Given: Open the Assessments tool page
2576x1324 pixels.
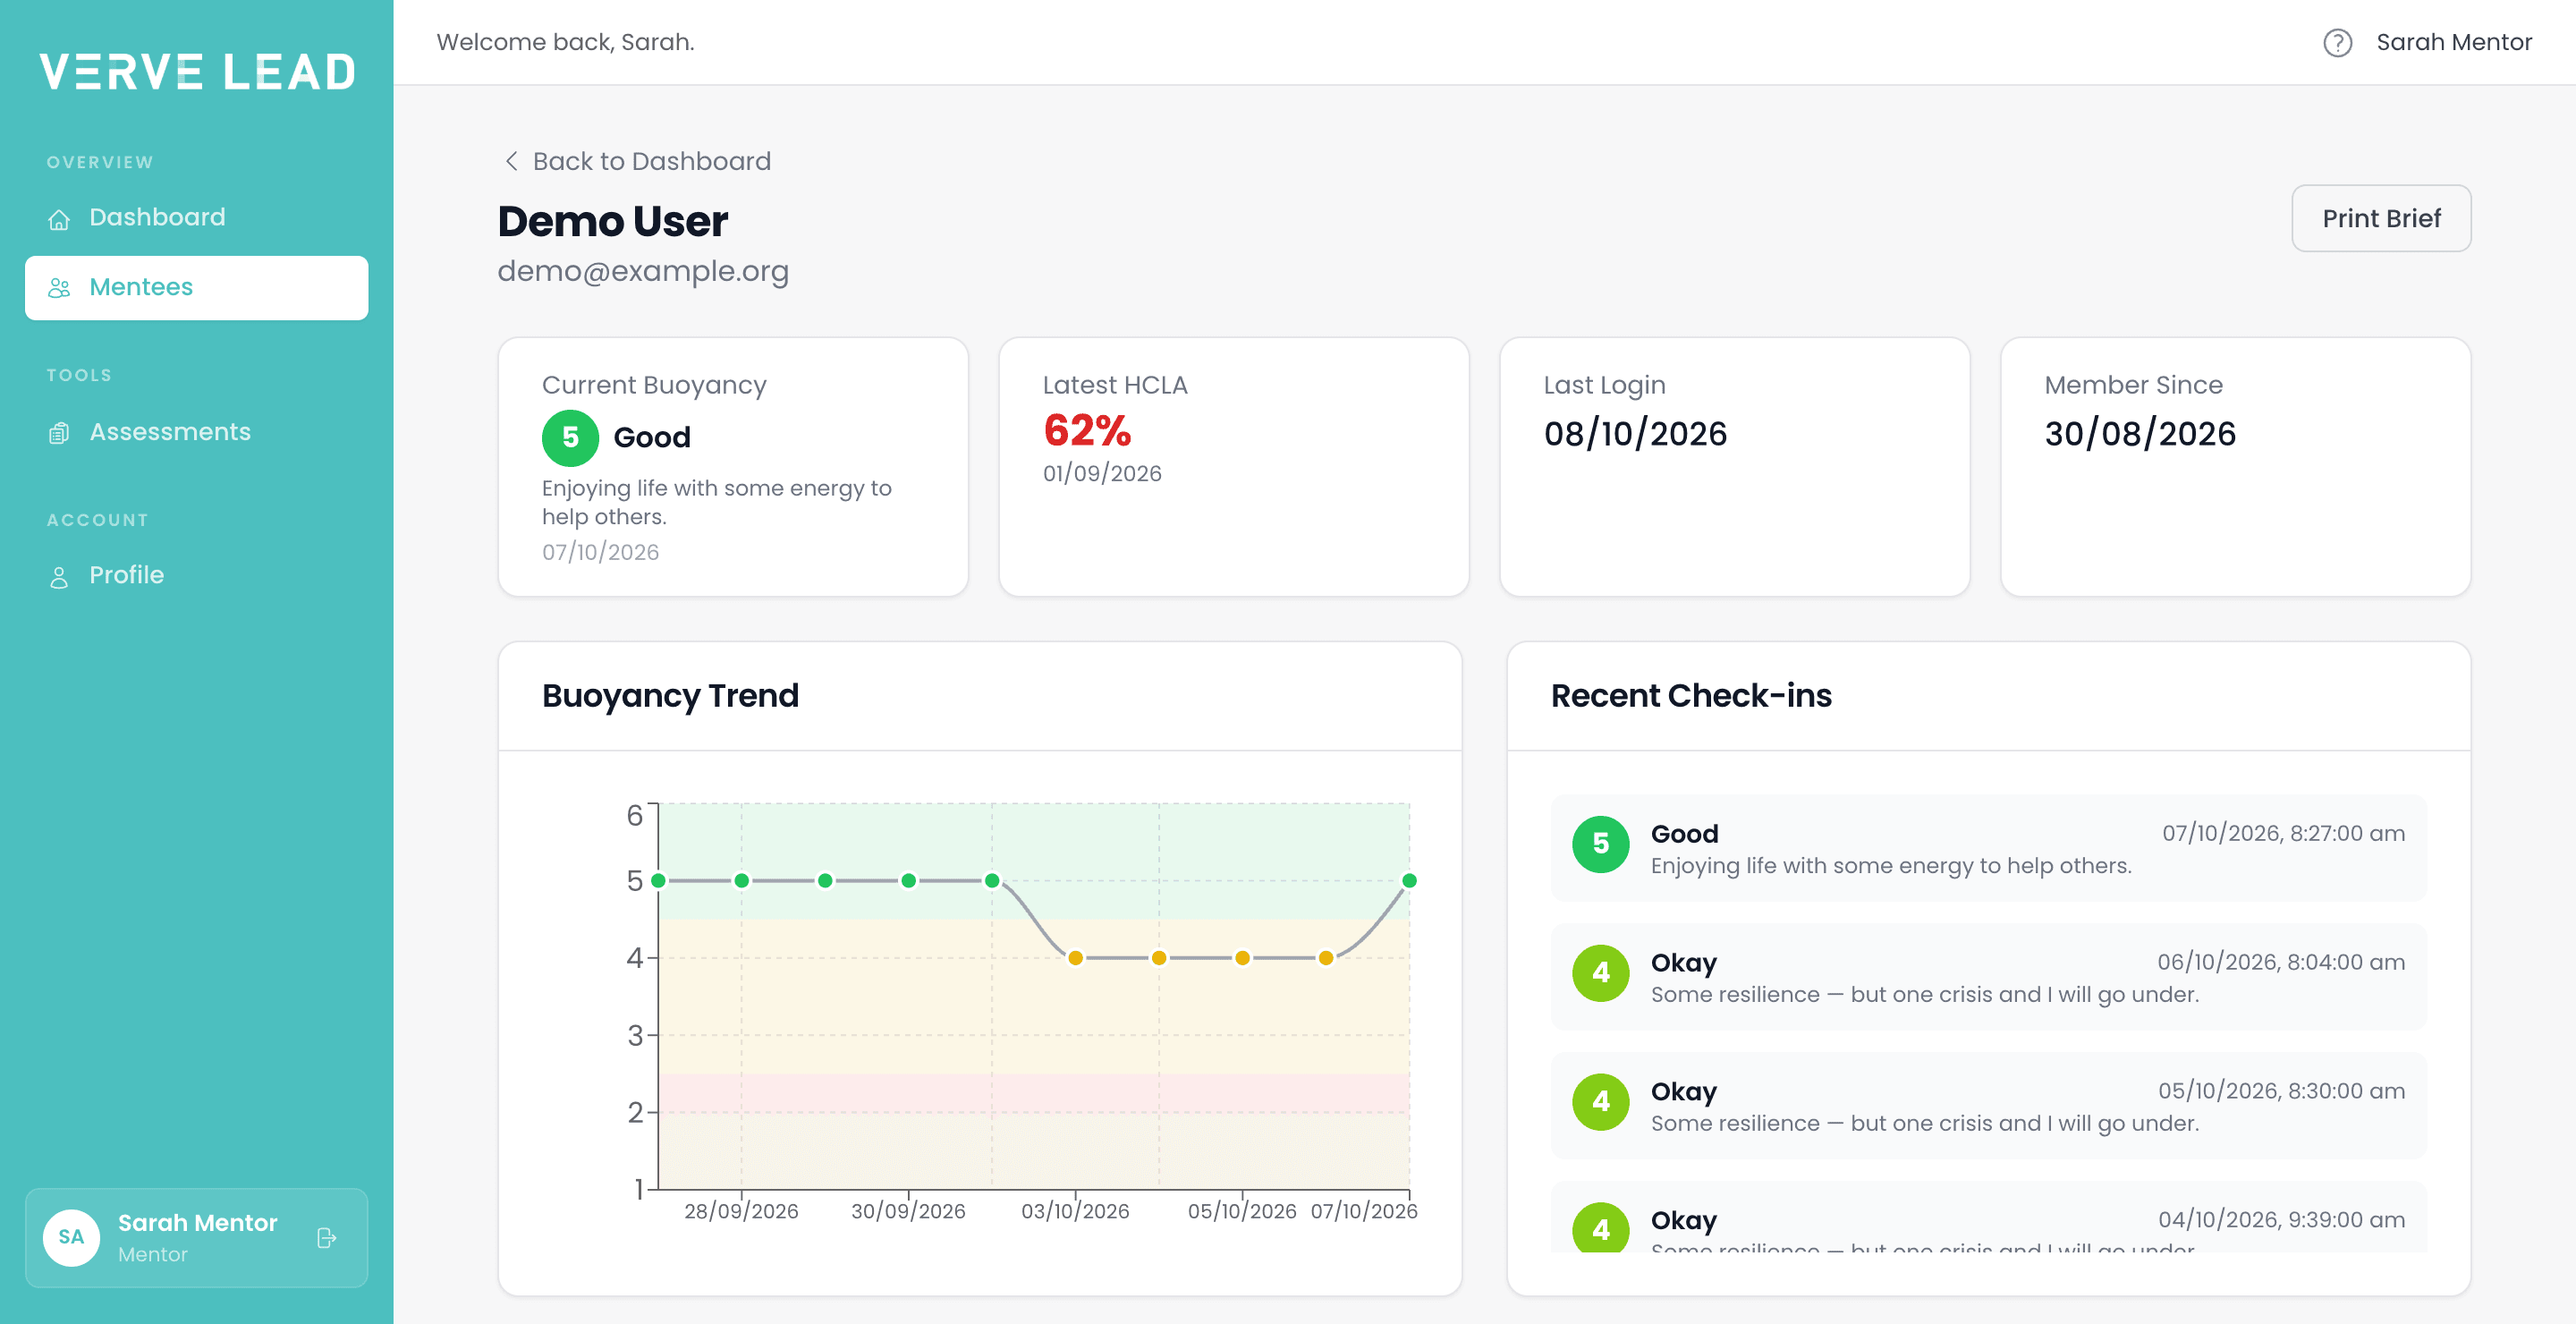Looking at the screenshot, I should pos(196,432).
